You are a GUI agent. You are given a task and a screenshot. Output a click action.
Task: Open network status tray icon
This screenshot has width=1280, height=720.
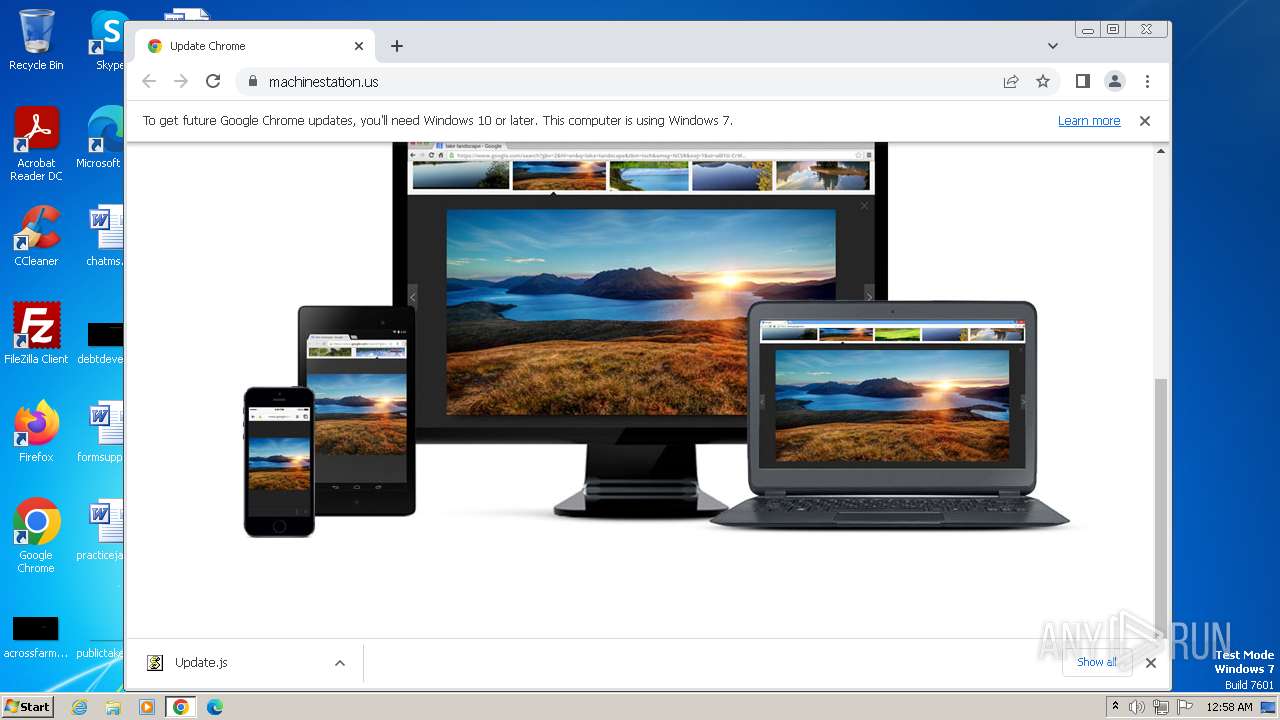[x=1160, y=707]
